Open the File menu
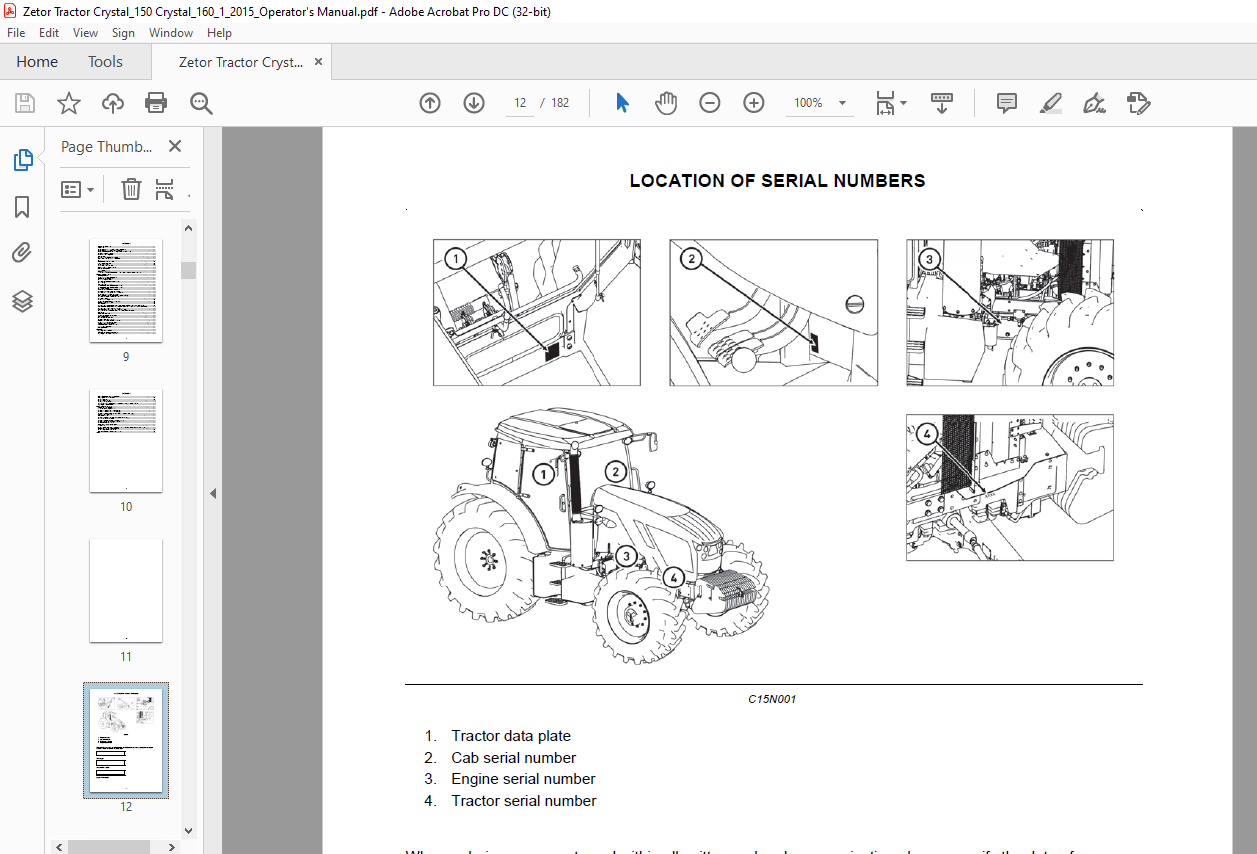This screenshot has width=1257, height=854. (x=16, y=33)
